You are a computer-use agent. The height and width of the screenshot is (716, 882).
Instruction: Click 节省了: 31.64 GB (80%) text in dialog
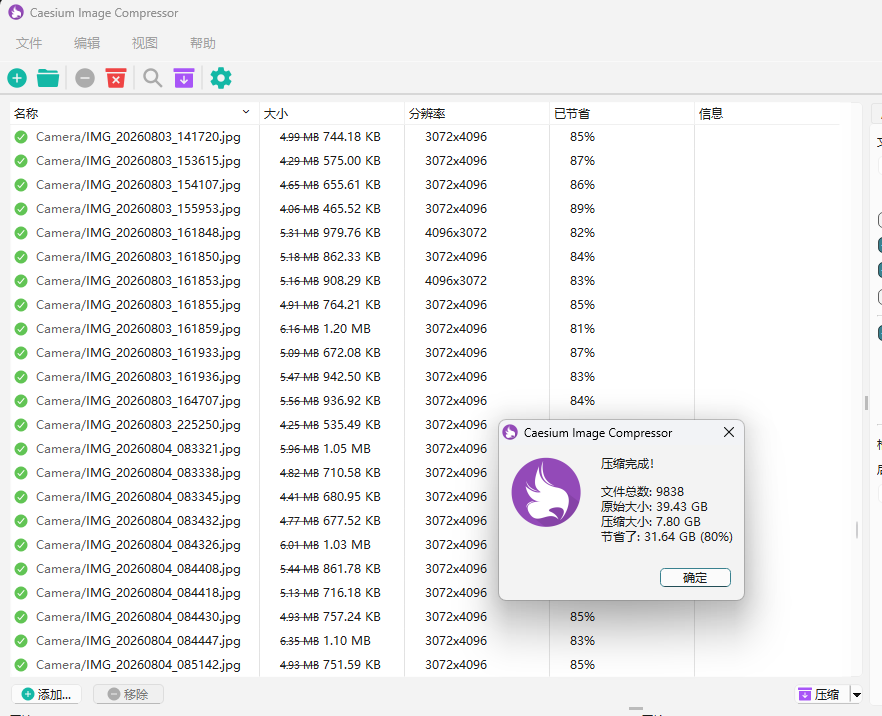tap(667, 537)
